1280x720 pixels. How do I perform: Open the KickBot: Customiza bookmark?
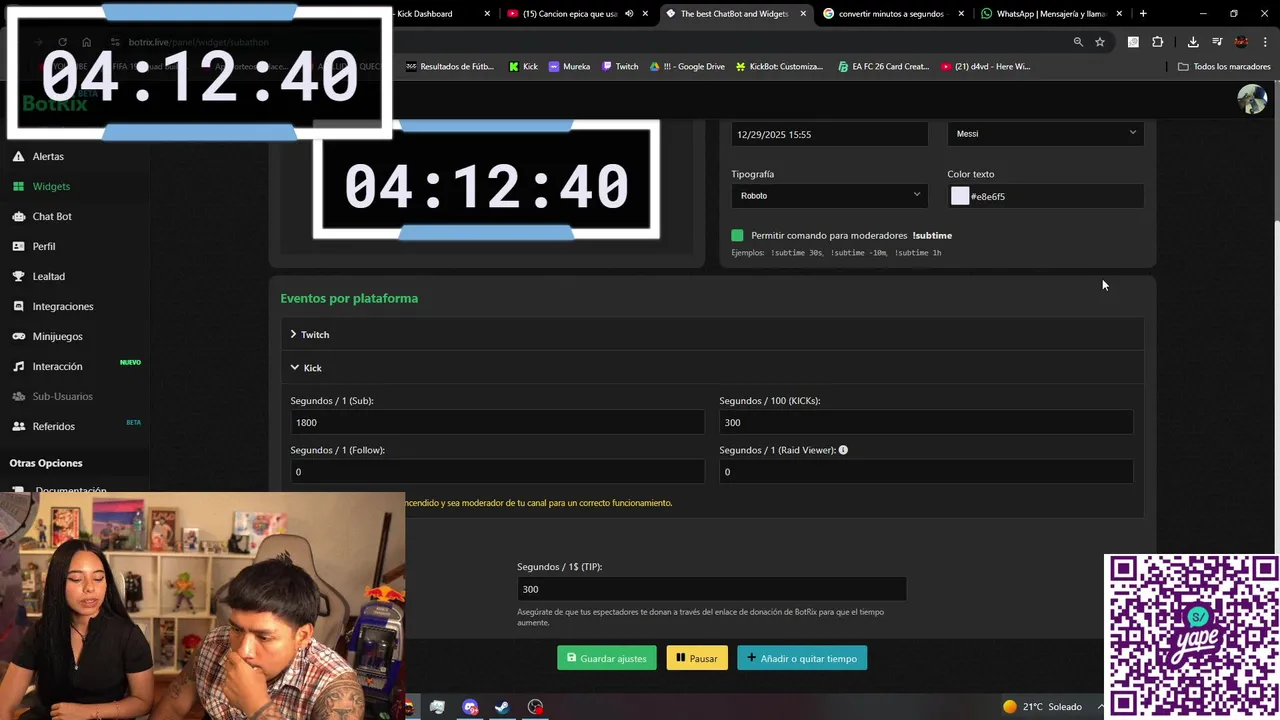tap(779, 67)
